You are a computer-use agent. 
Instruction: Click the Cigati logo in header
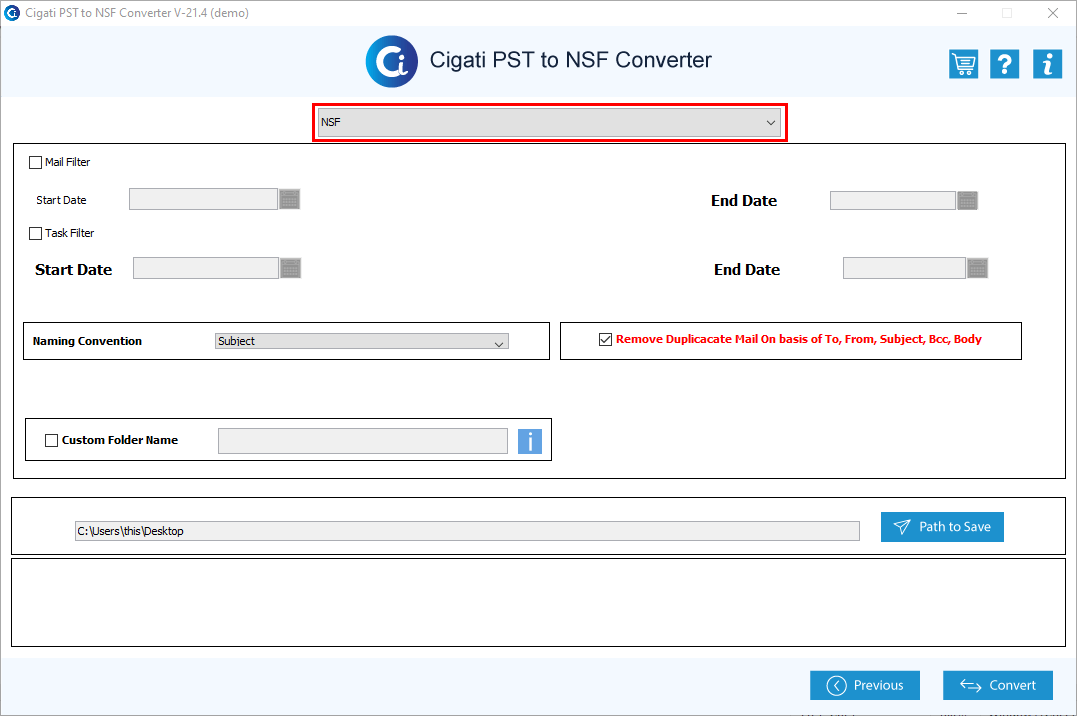392,61
